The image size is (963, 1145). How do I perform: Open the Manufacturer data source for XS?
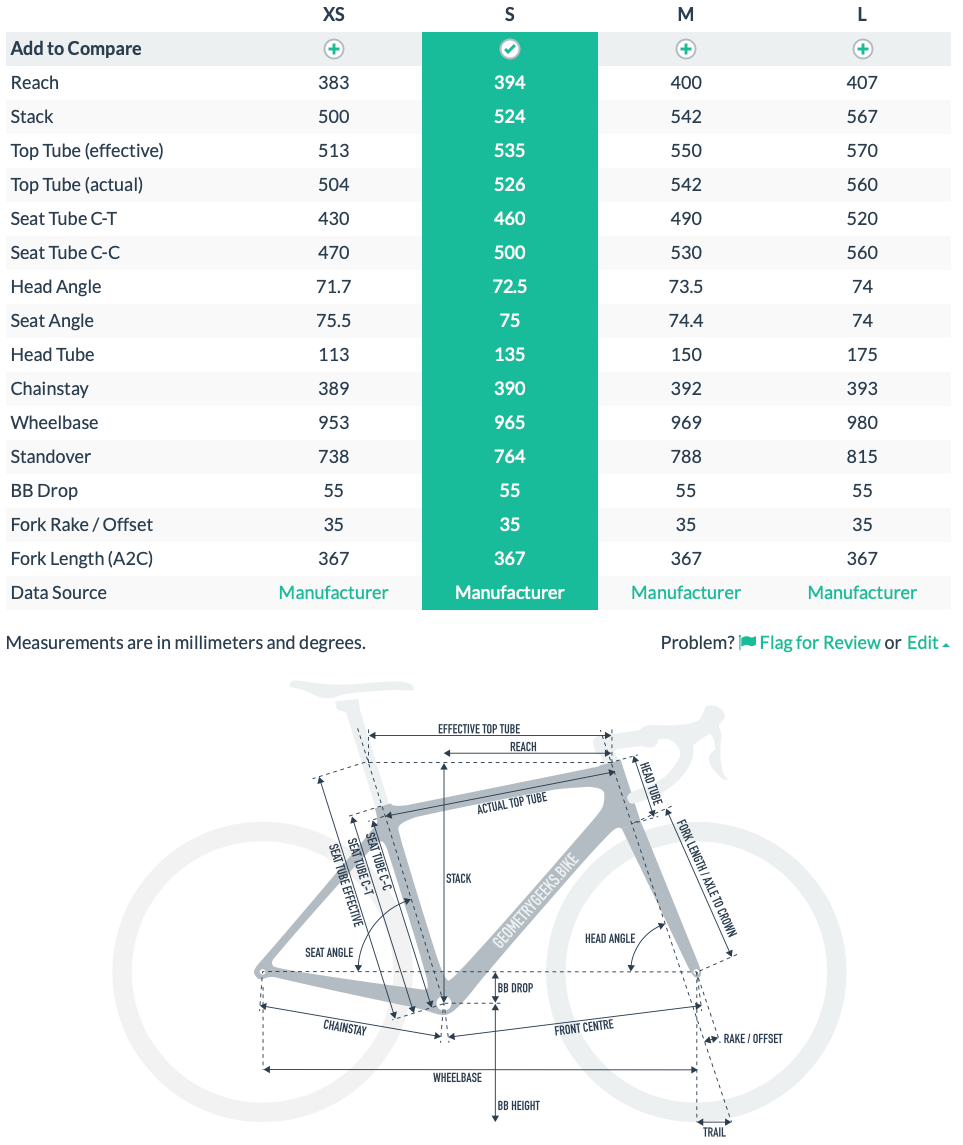pos(333,592)
